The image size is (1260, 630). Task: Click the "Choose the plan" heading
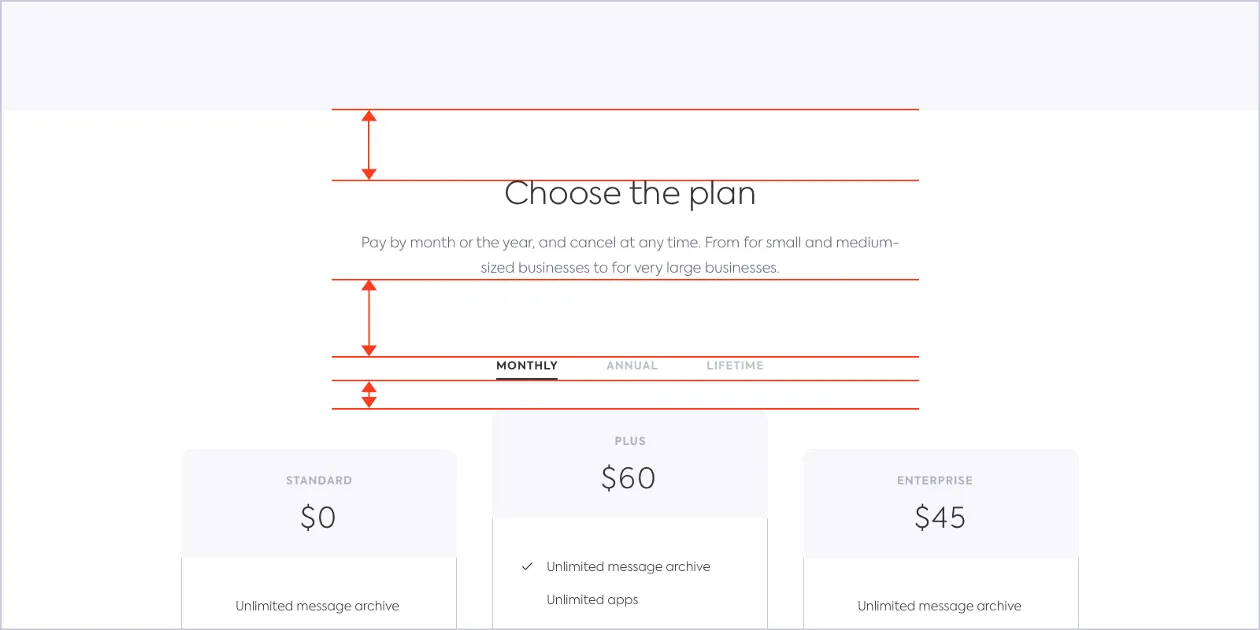point(630,193)
